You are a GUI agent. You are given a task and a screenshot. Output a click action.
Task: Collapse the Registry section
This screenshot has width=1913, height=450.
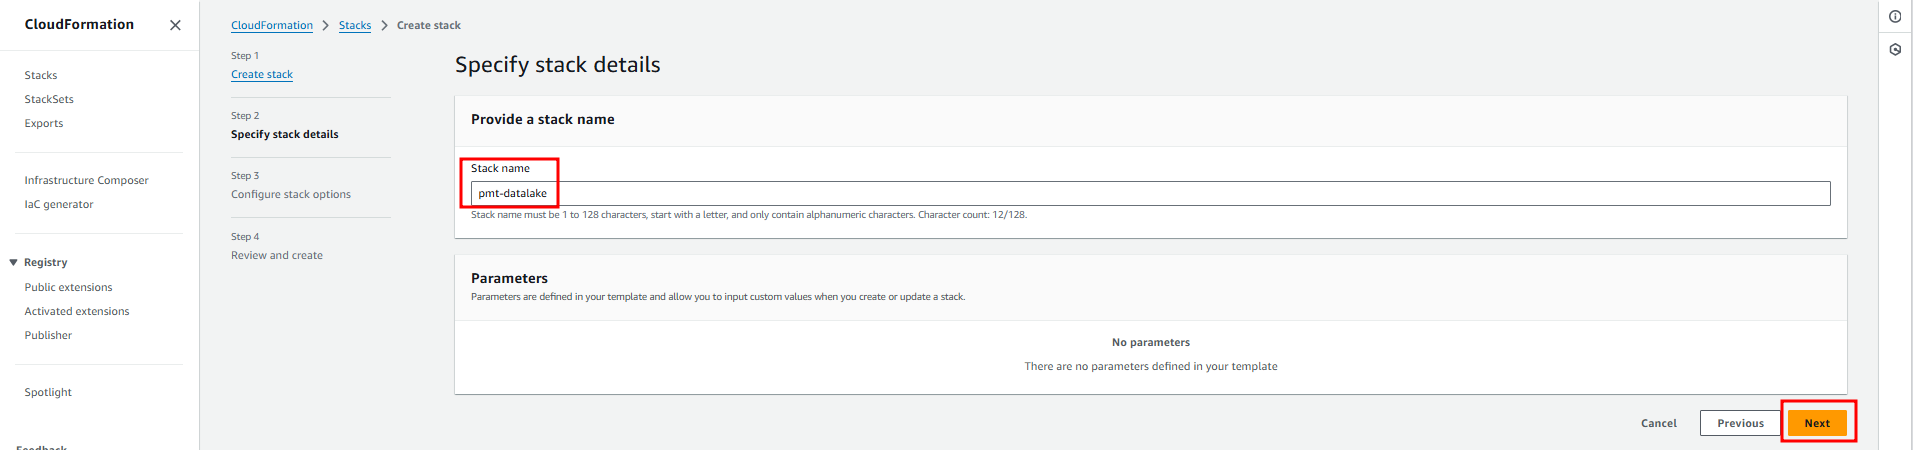14,262
